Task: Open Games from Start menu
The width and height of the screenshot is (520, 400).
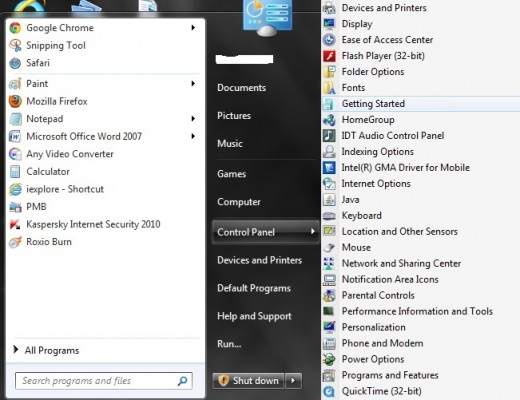Action: click(232, 174)
